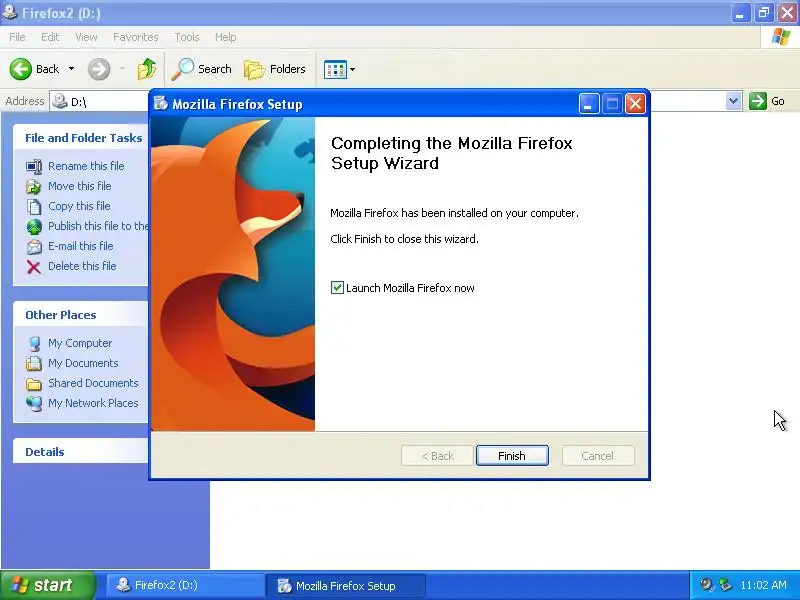Open the Edit menu
Image resolution: width=800 pixels, height=600 pixels.
pyautogui.click(x=50, y=37)
